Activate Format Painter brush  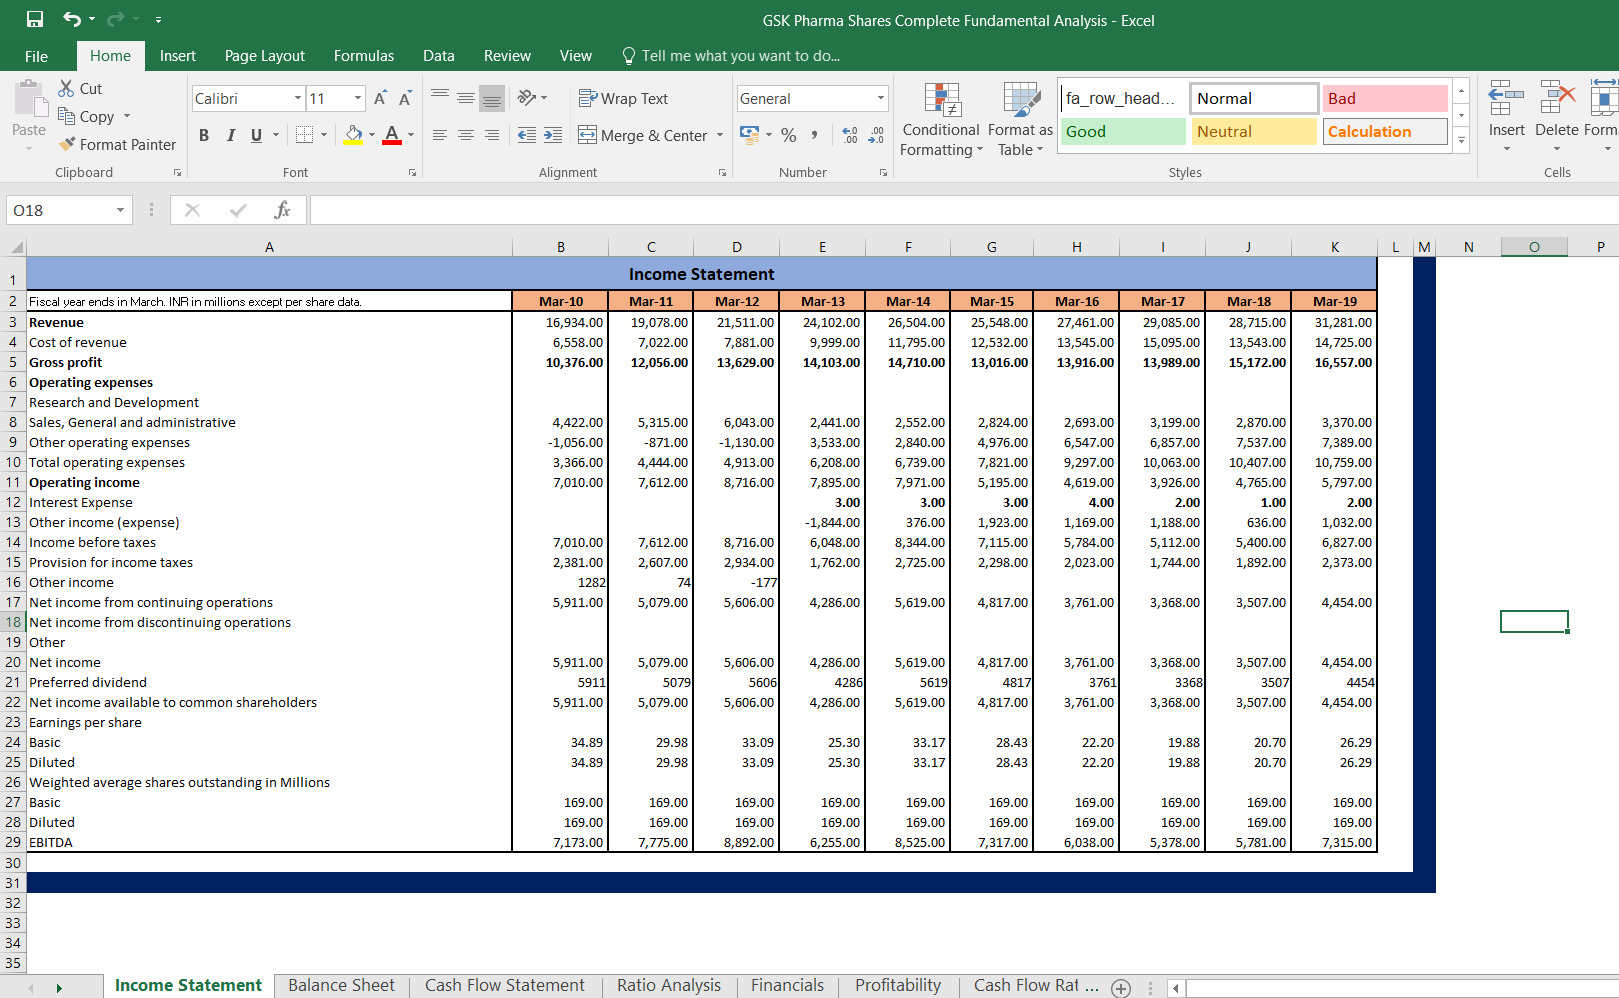67,144
